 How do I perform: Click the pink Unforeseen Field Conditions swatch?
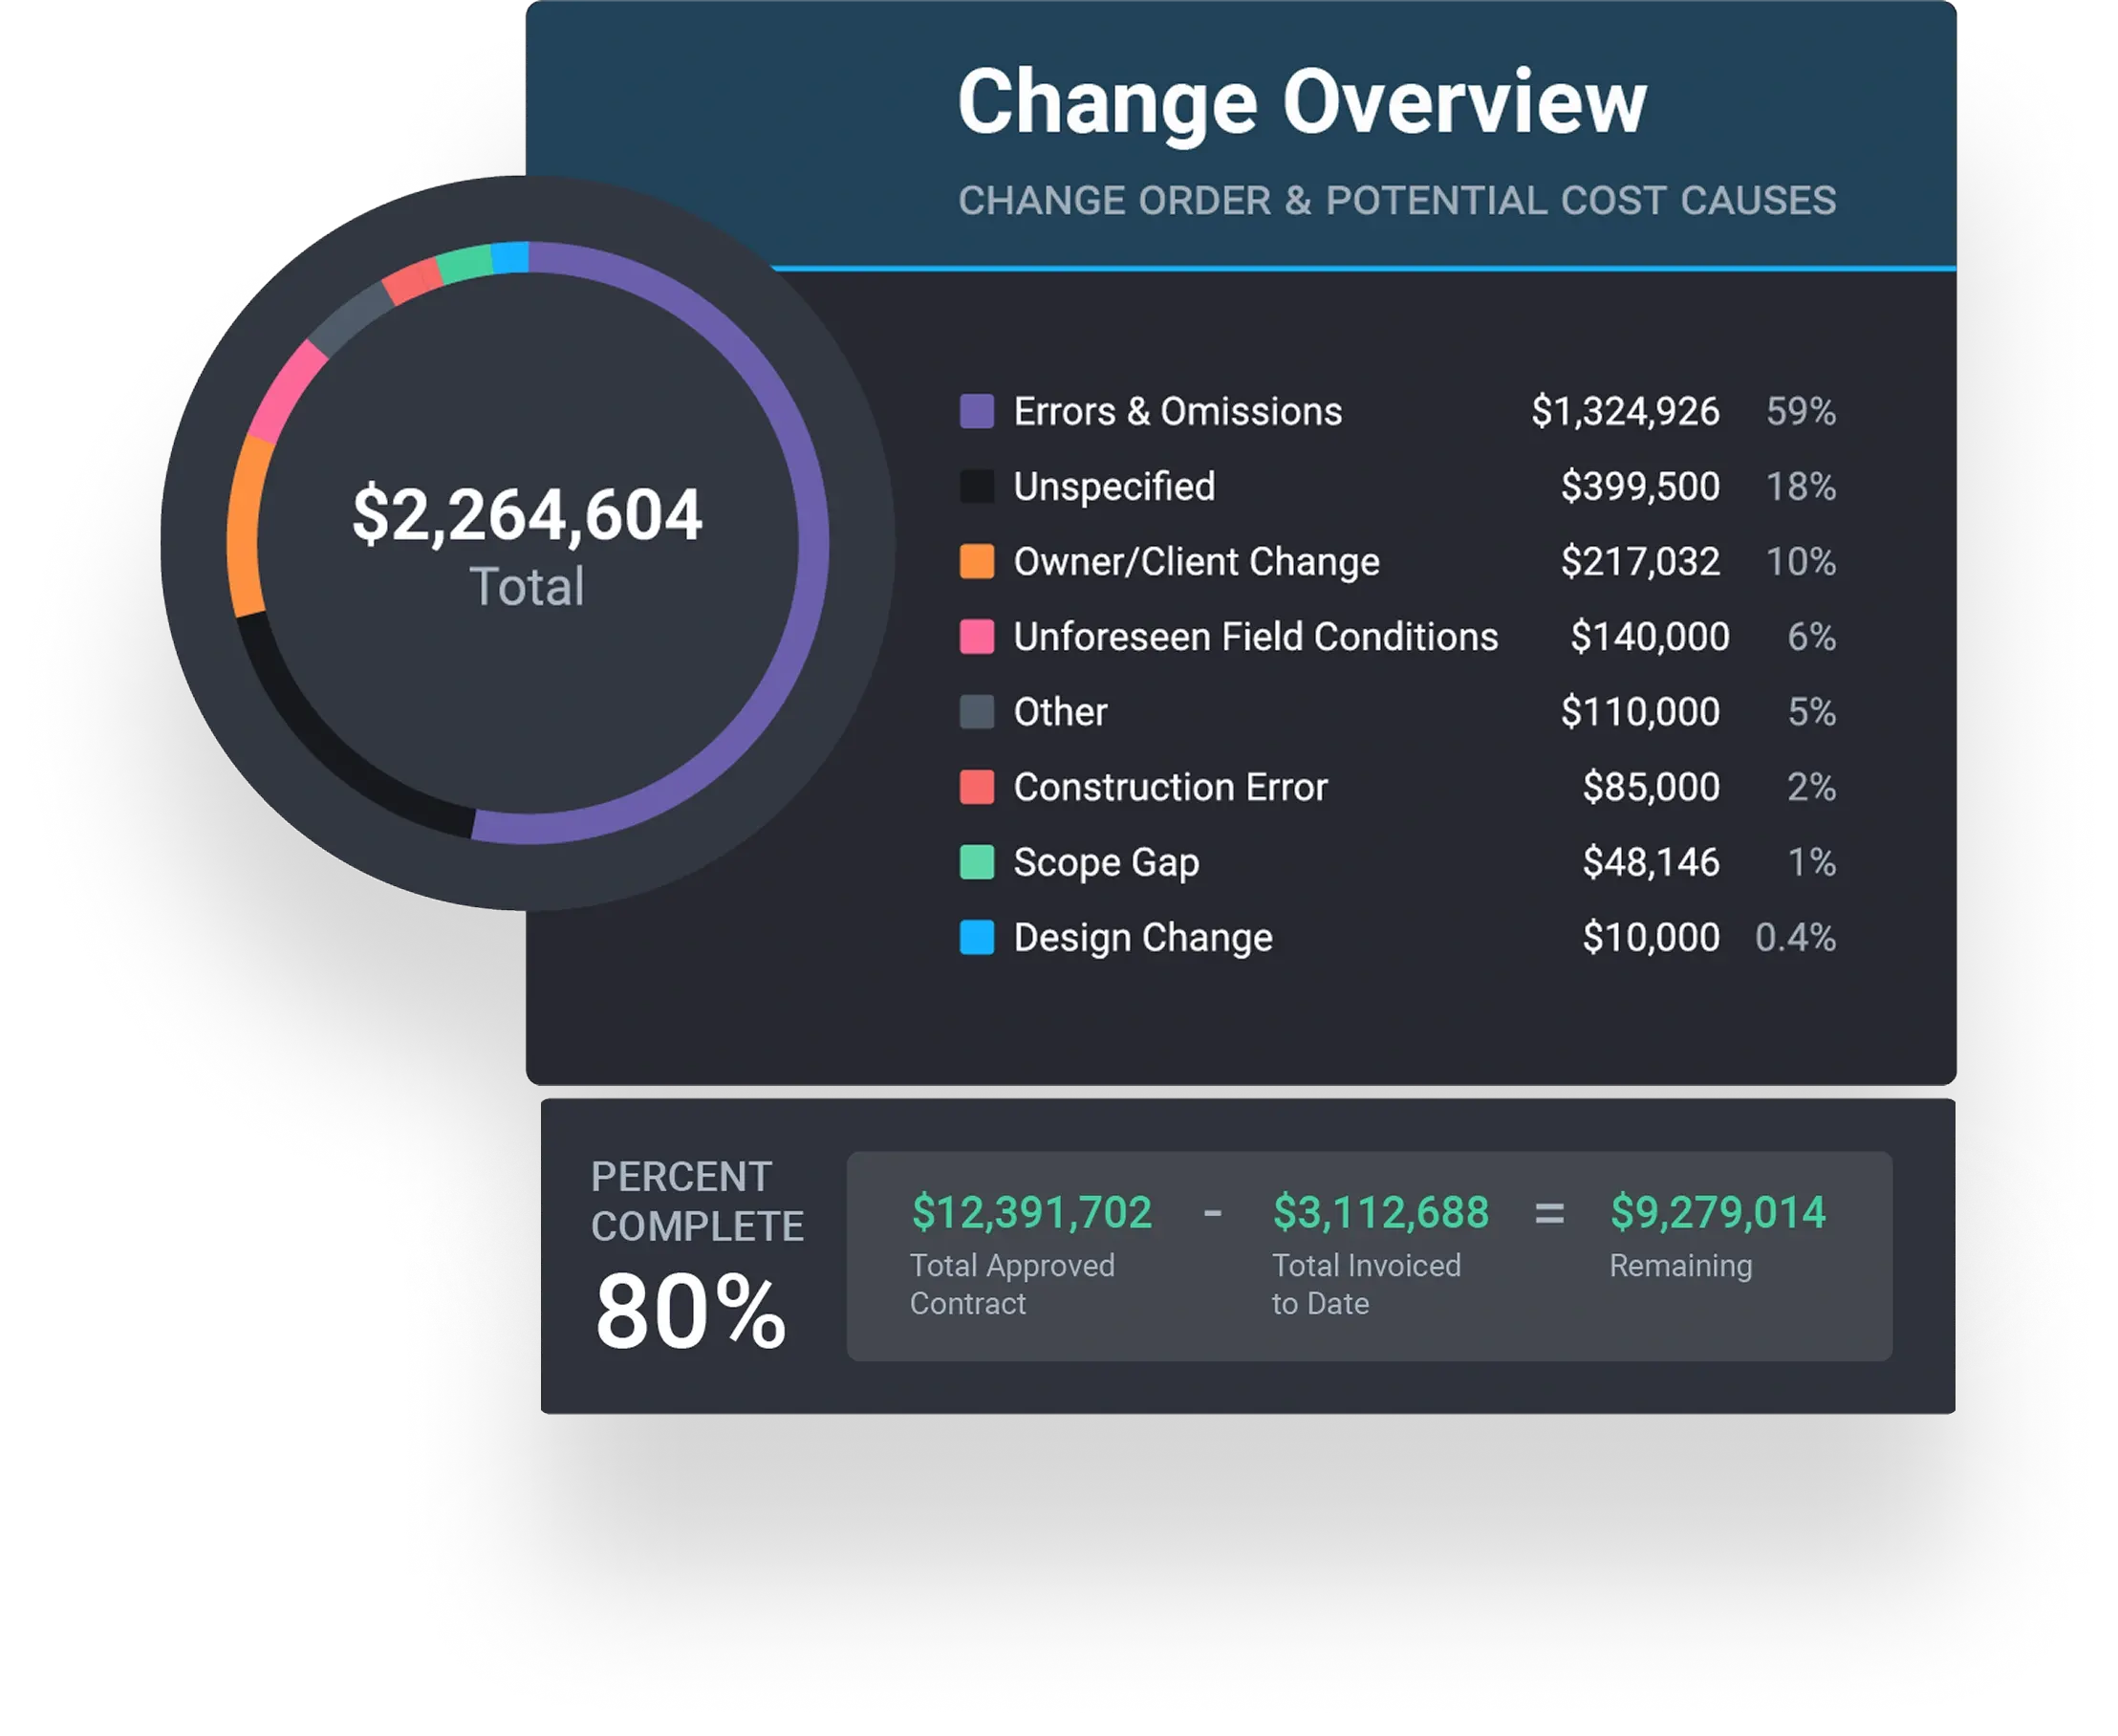[977, 637]
